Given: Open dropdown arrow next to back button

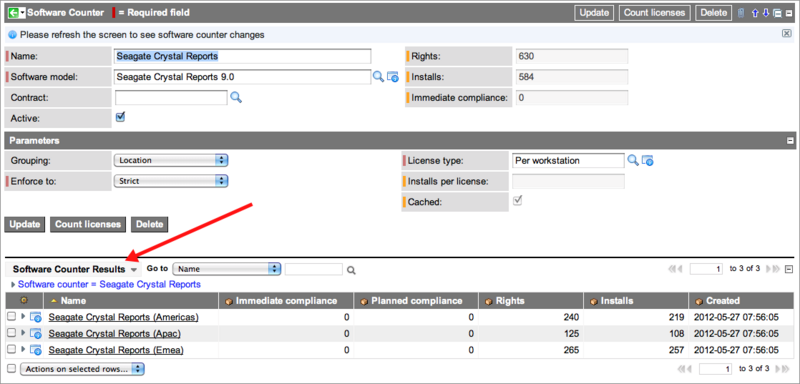Looking at the screenshot, I should 22,13.
